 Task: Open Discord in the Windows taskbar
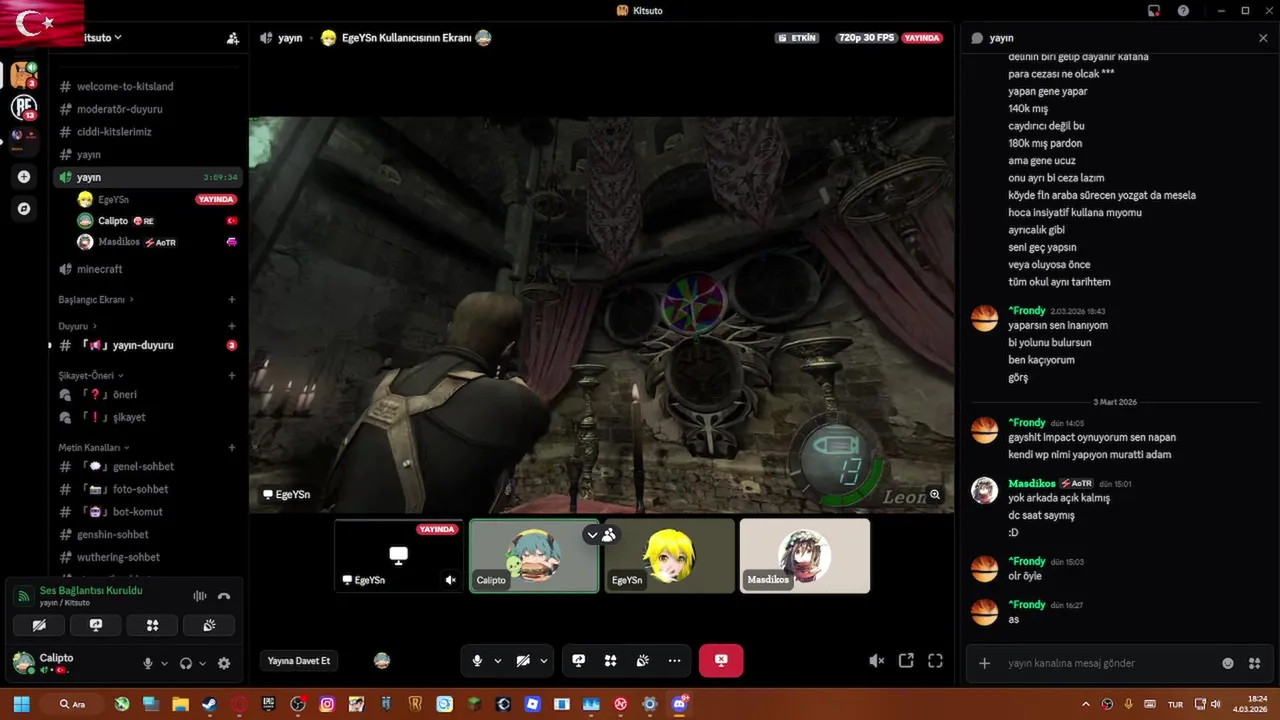click(x=679, y=704)
